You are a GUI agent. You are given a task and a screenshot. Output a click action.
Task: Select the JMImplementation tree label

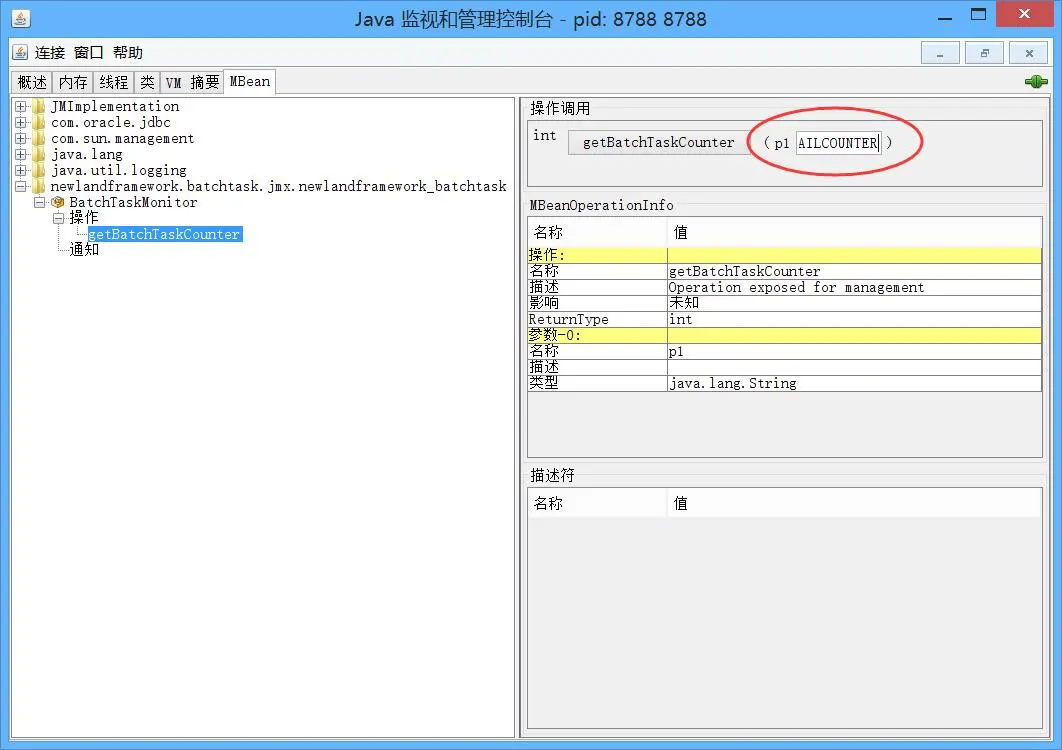pyautogui.click(x=115, y=106)
